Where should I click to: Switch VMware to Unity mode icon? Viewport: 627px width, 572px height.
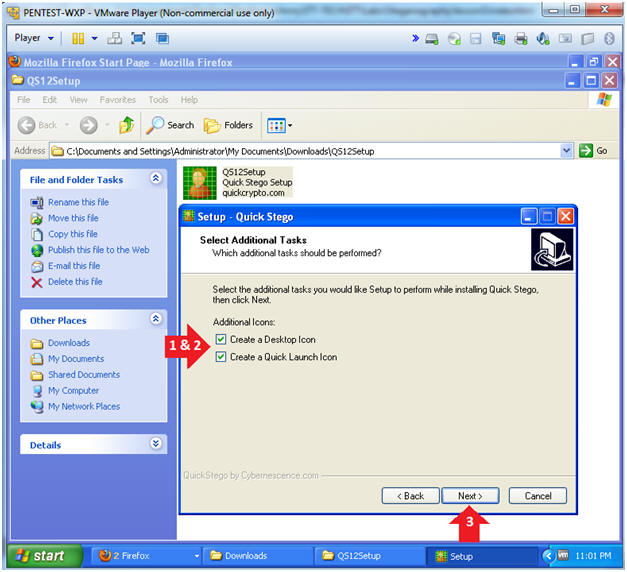pos(162,38)
